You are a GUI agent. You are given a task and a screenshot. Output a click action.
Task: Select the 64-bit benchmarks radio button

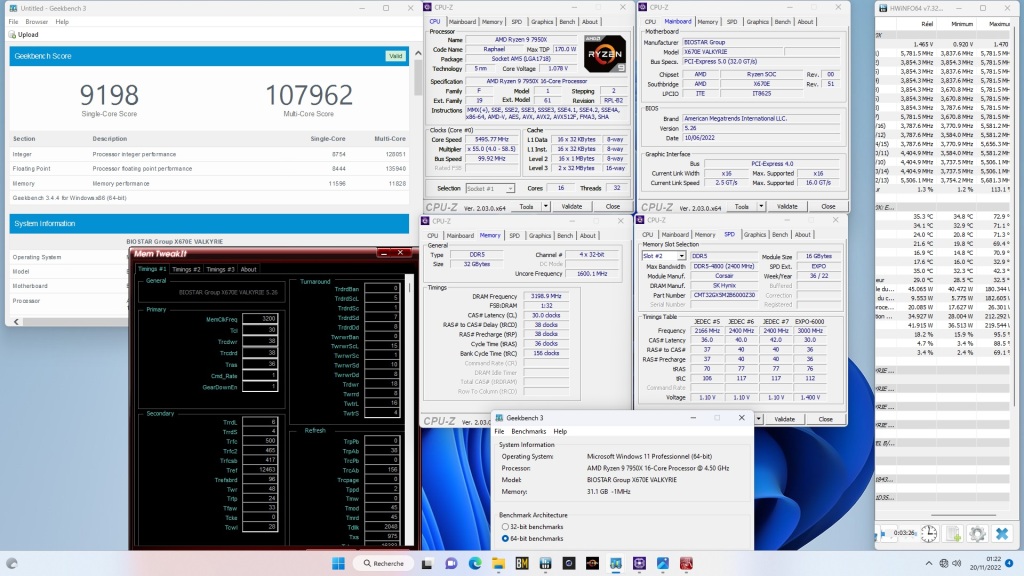coord(505,538)
